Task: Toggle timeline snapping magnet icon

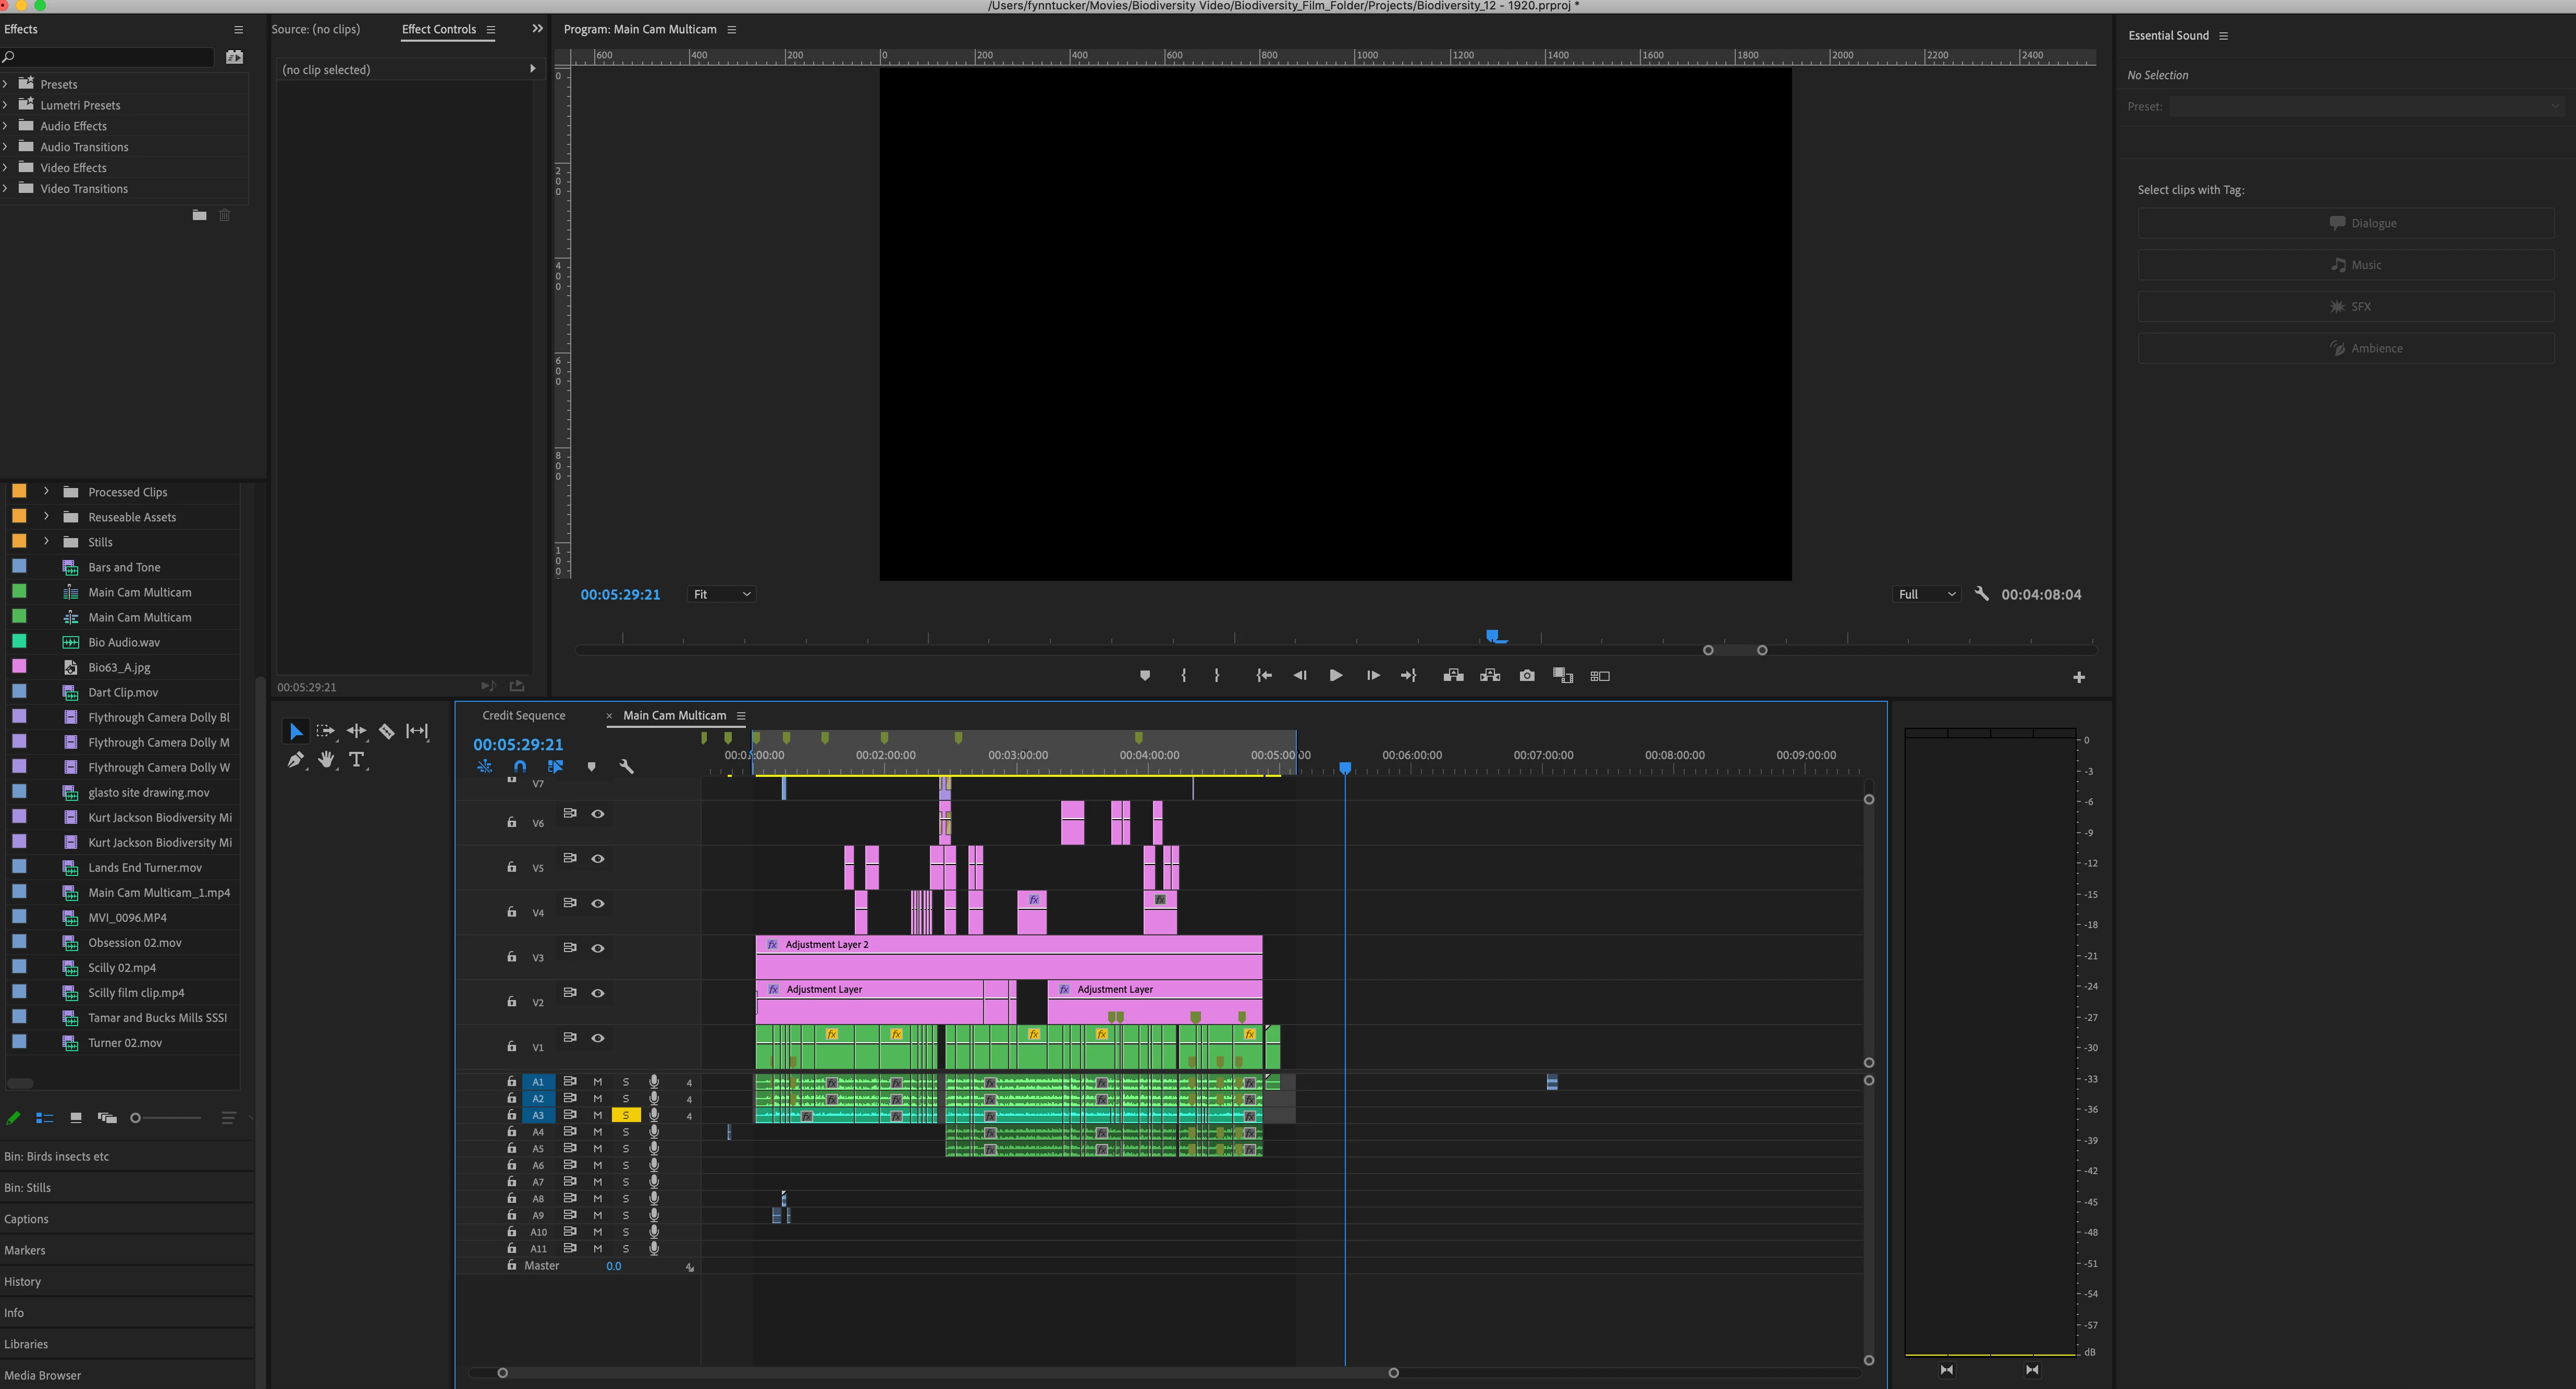Action: pos(520,766)
